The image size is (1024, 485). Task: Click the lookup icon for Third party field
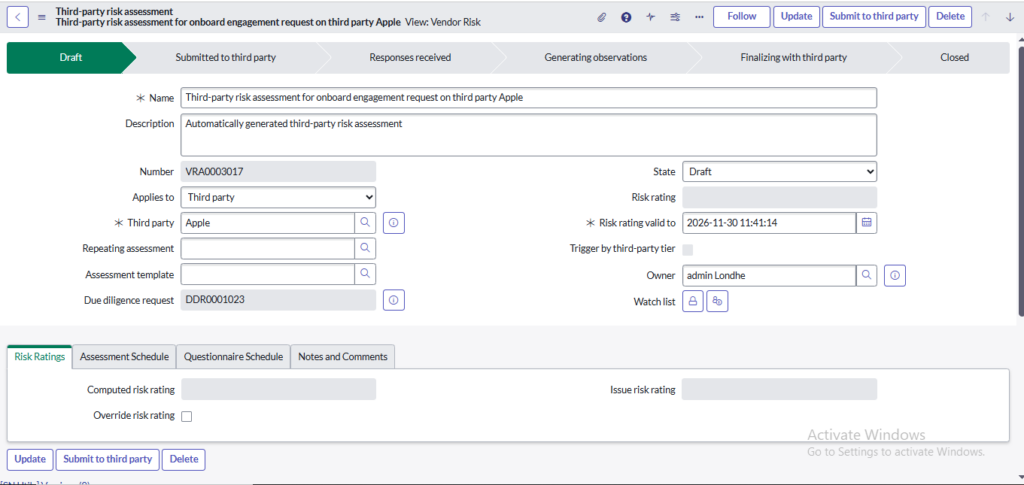coord(366,222)
